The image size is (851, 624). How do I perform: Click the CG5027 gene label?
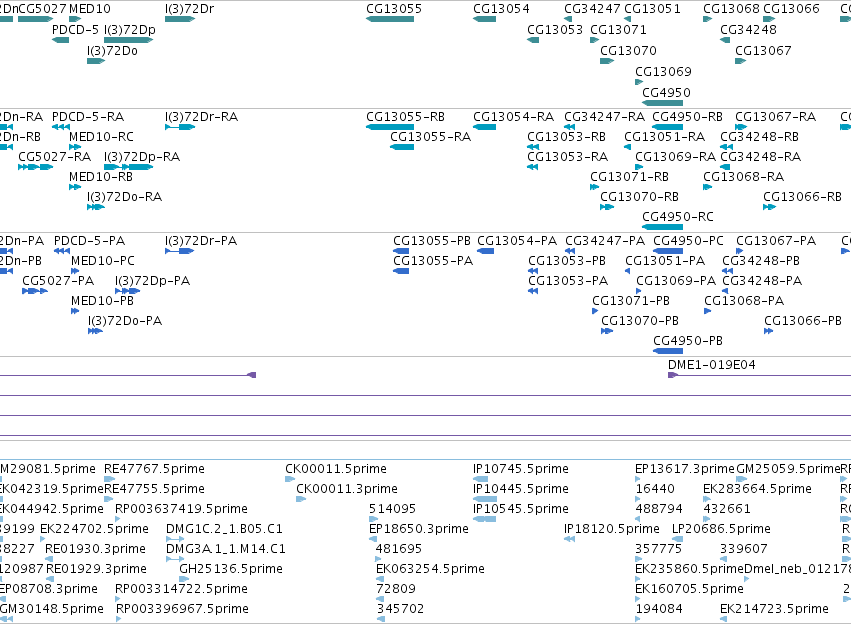pyautogui.click(x=42, y=9)
